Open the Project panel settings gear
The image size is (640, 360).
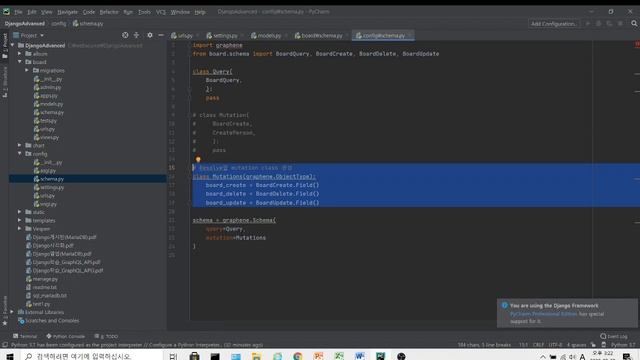coord(150,36)
